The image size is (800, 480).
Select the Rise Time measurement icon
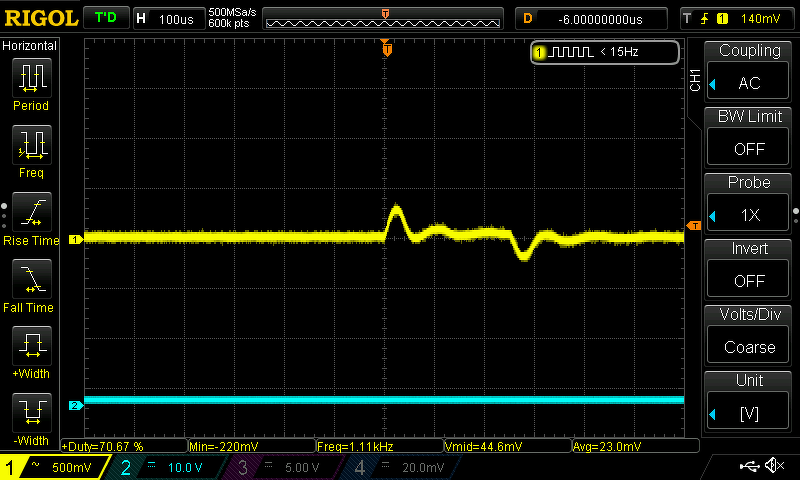click(x=32, y=212)
